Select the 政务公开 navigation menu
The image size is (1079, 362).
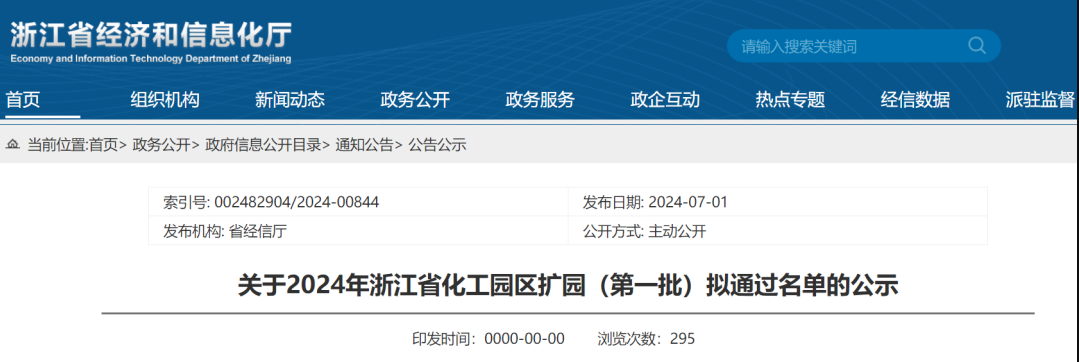click(x=415, y=100)
